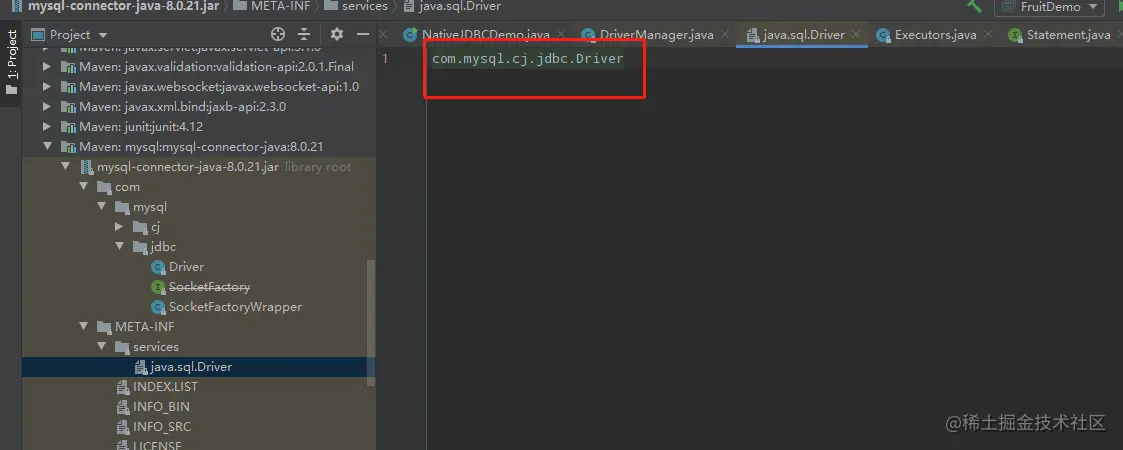Select the SocketFactory interface
Viewport: 1123px width, 450px height.
(x=209, y=287)
